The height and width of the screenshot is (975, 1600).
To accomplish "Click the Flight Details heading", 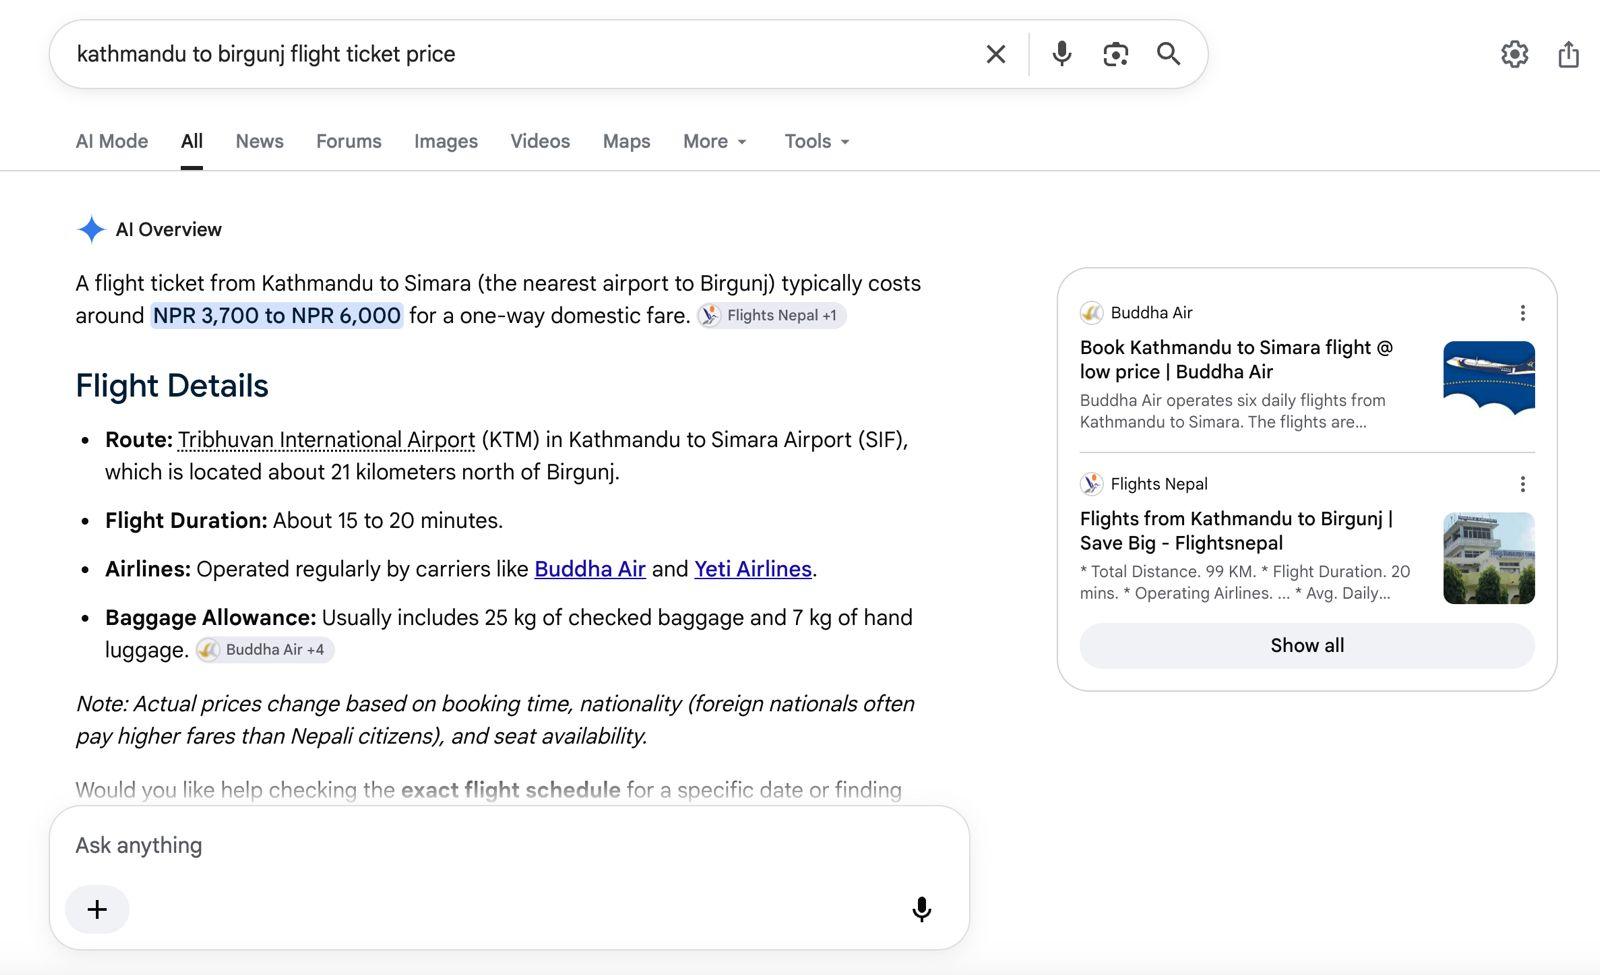I will tap(172, 386).
